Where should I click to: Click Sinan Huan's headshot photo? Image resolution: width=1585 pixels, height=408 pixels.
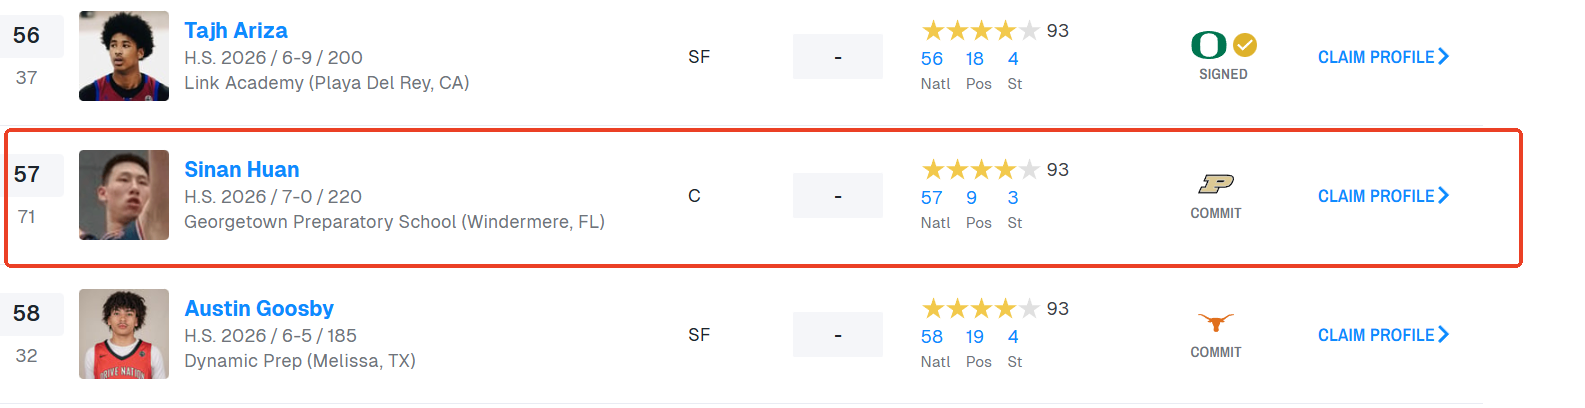click(x=124, y=195)
